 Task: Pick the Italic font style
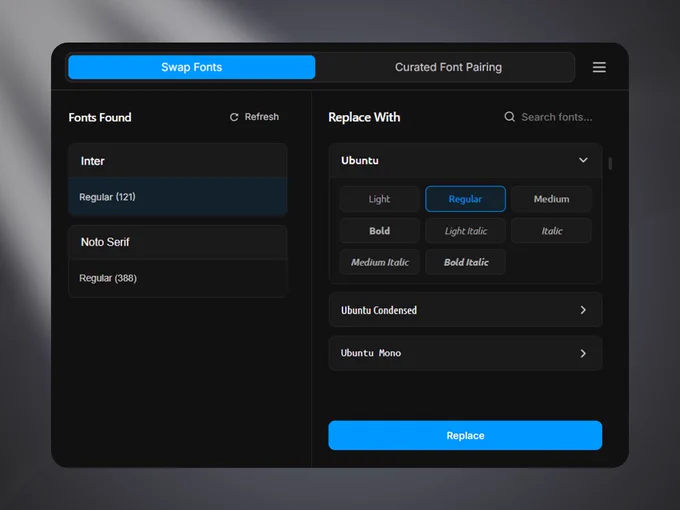point(551,231)
